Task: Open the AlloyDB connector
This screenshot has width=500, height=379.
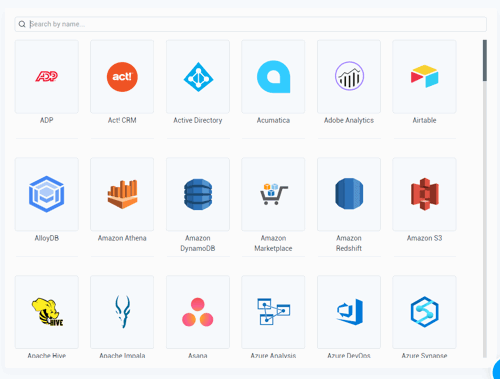Action: click(47, 194)
